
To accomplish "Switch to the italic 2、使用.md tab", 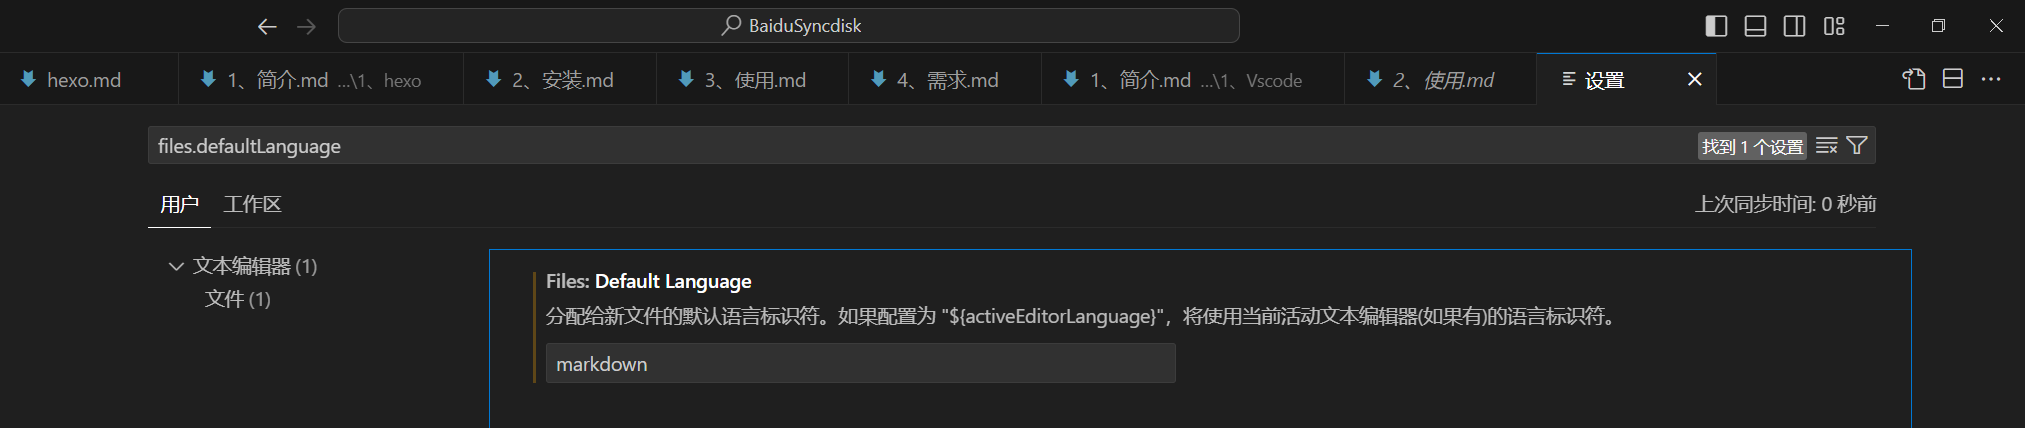I will [x=1441, y=79].
